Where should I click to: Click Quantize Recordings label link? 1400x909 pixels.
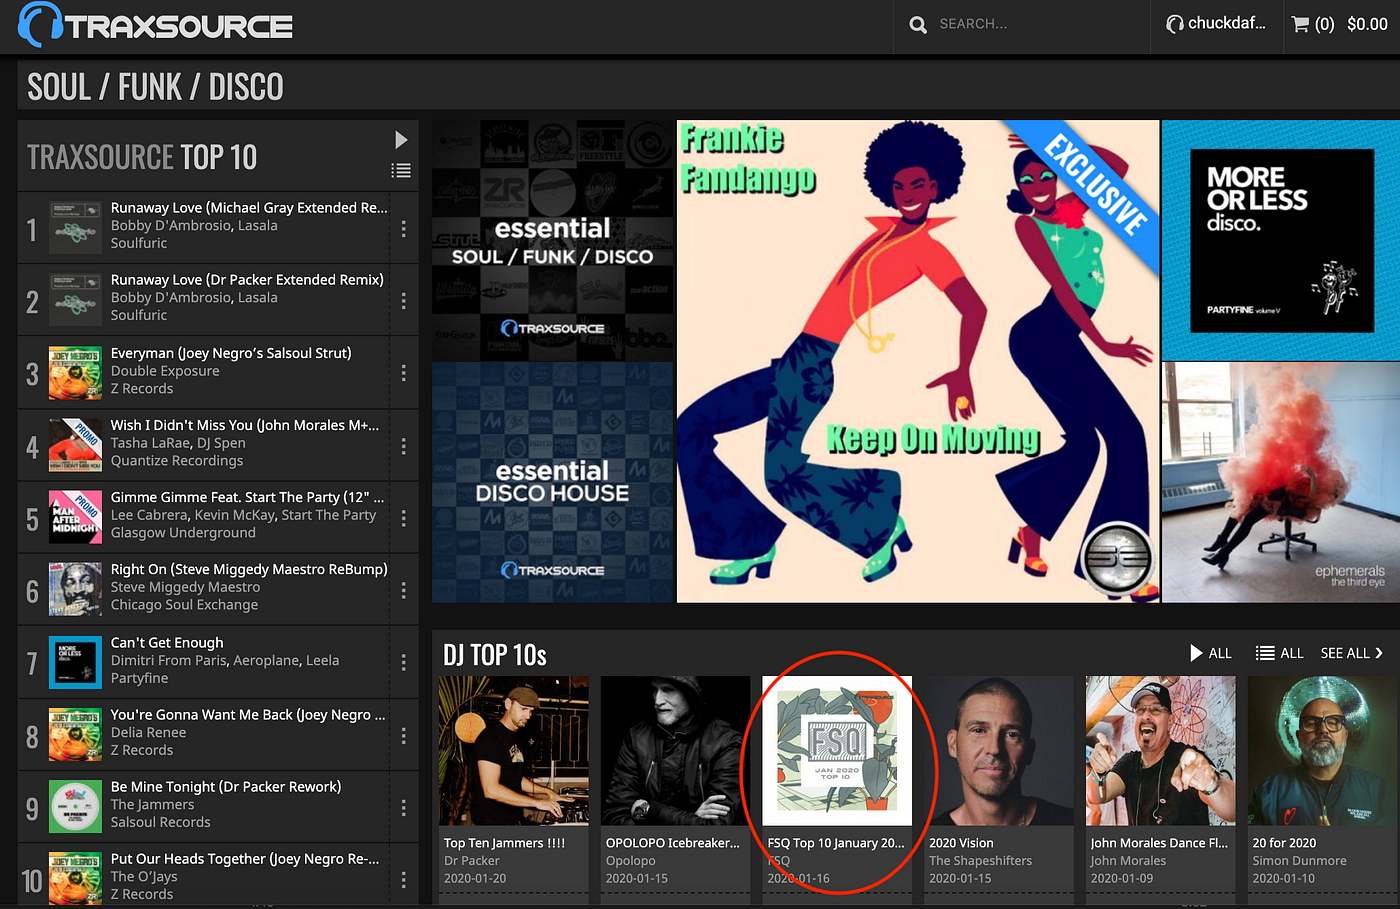(177, 460)
